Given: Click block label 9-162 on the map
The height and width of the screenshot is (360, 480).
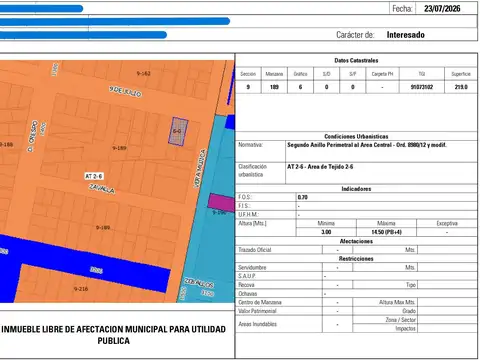Looking at the screenshot, I should click(x=143, y=73).
